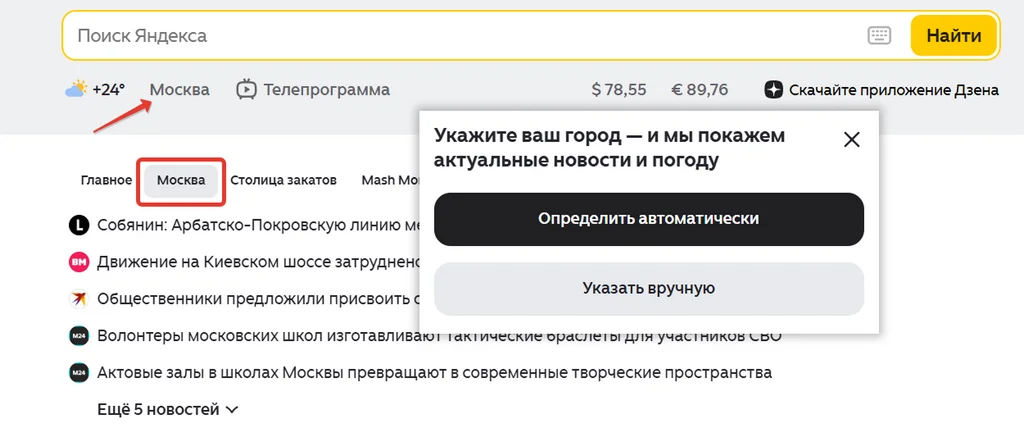
Task: Select the Москва news tab
Action: pos(181,180)
